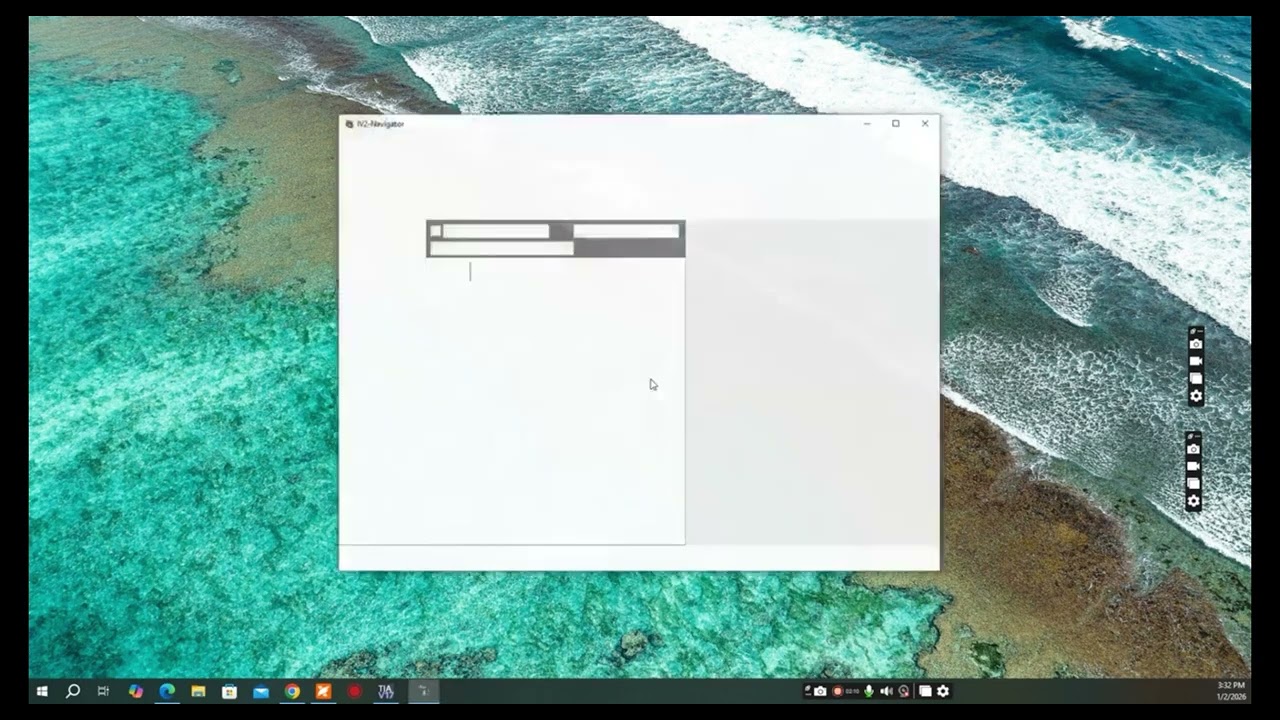Screen dimensions: 1280x720
Task: Click the IV2-Navigator title bar icon
Action: coord(349,124)
